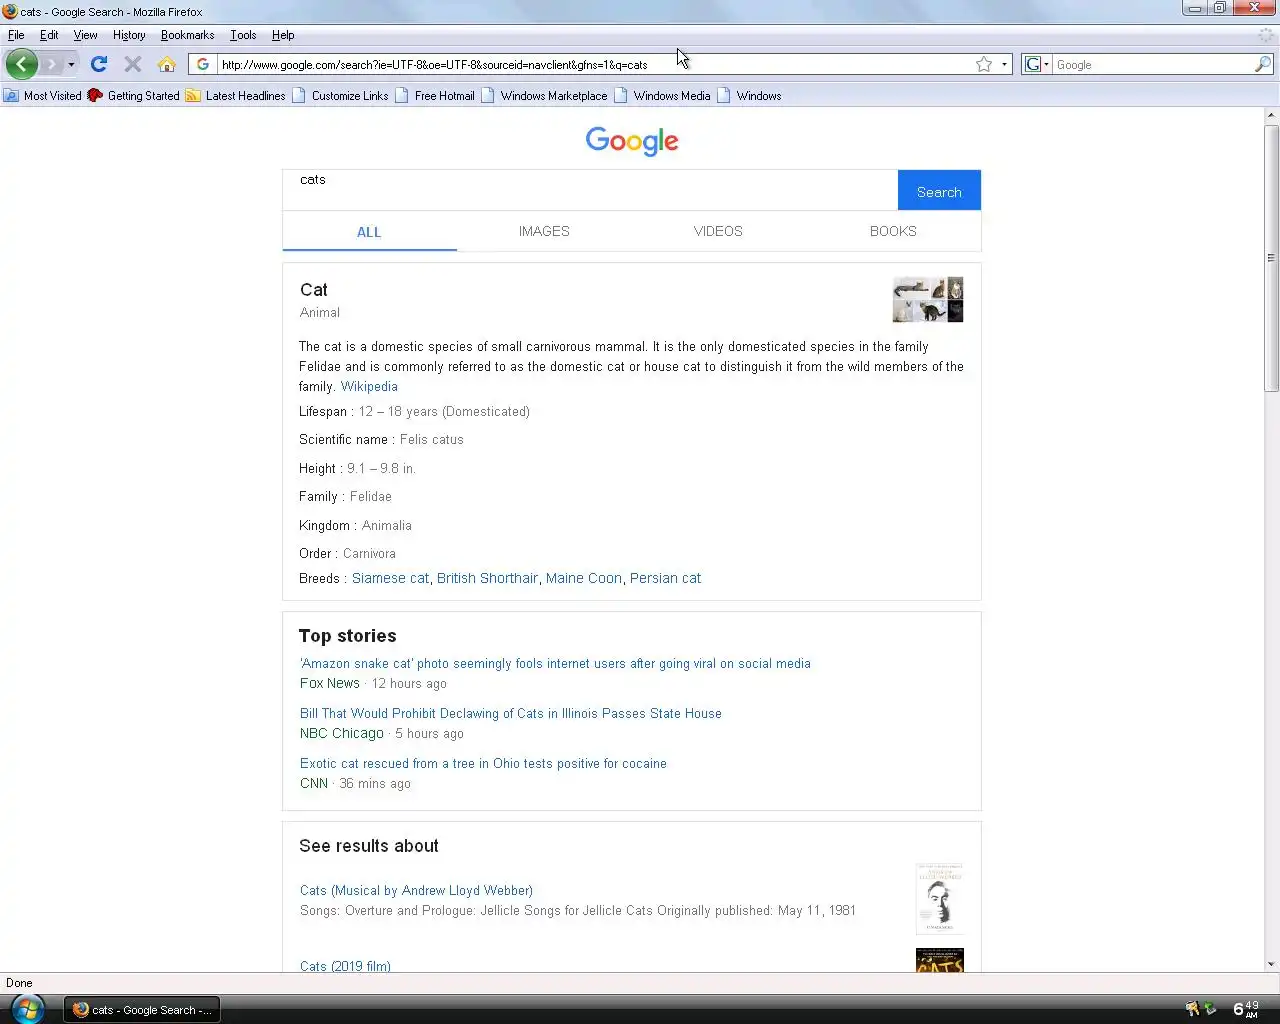1280x1024 pixels.
Task: Open the address bar URL history dropdown
Action: point(1004,64)
